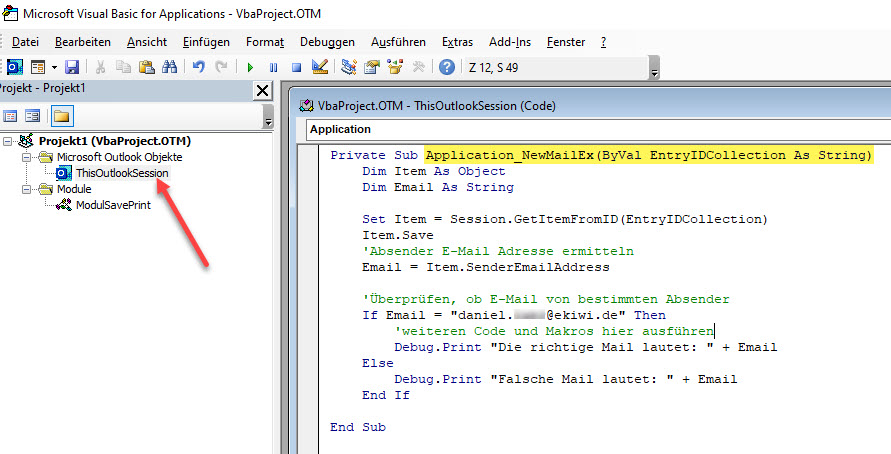This screenshot has height=454, width=891.
Task: Open the Ausführen menu
Action: click(398, 42)
